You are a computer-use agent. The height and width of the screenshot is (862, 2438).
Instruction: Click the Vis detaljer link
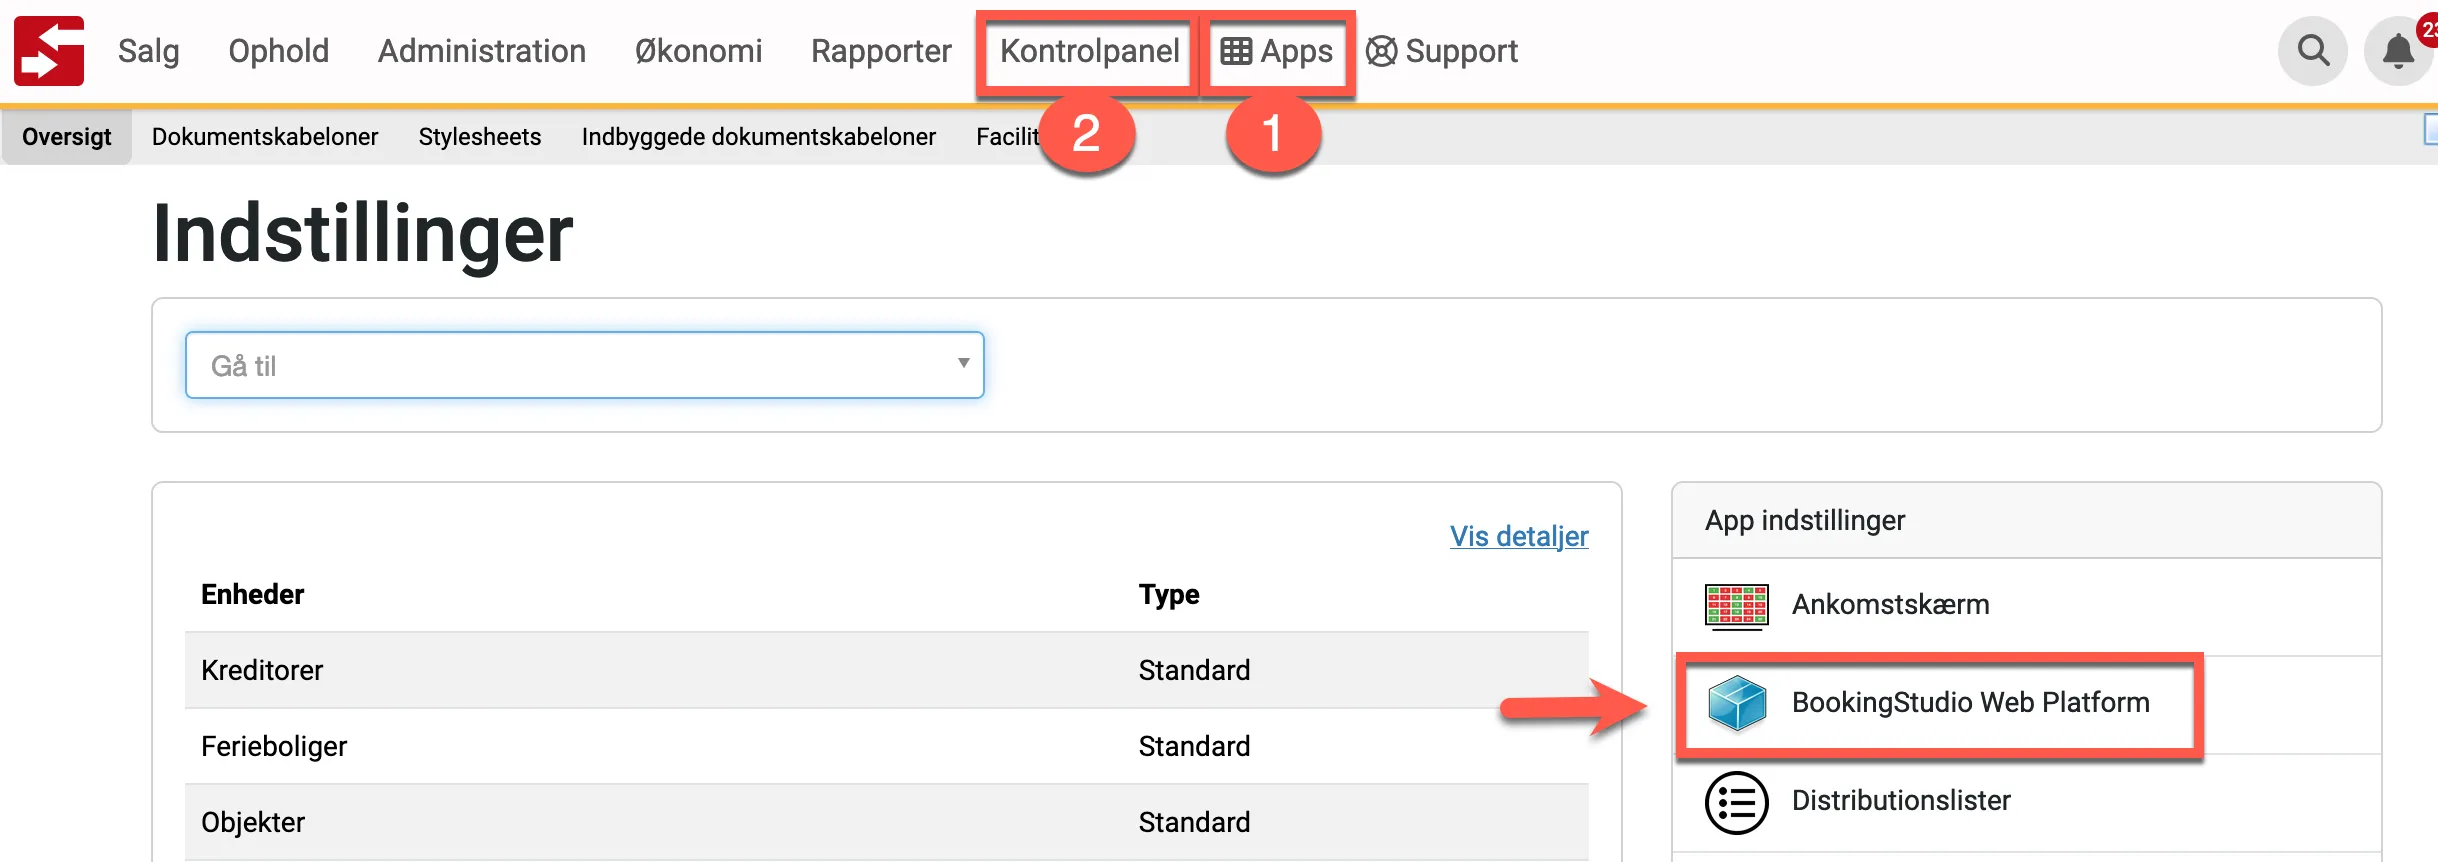coord(1519,536)
